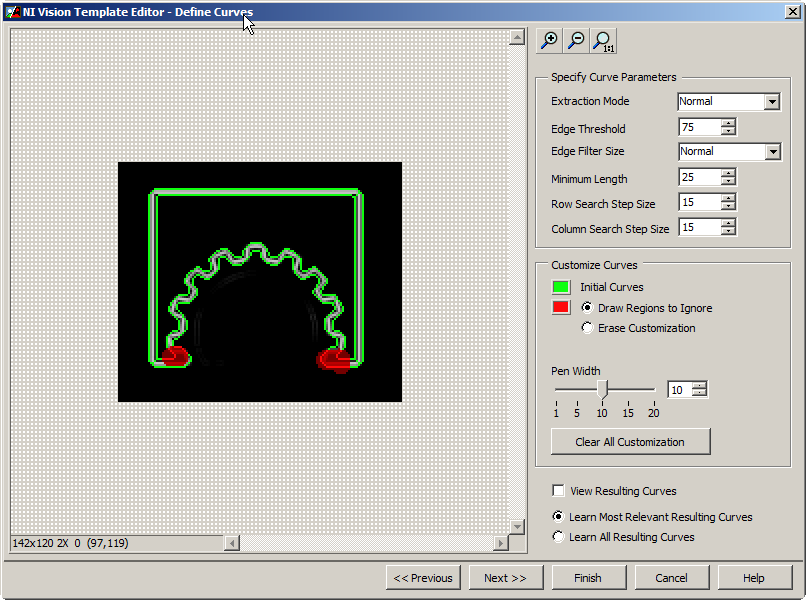Open Help for Define Curves
Image resolution: width=806 pixels, height=600 pixels.
coord(755,577)
